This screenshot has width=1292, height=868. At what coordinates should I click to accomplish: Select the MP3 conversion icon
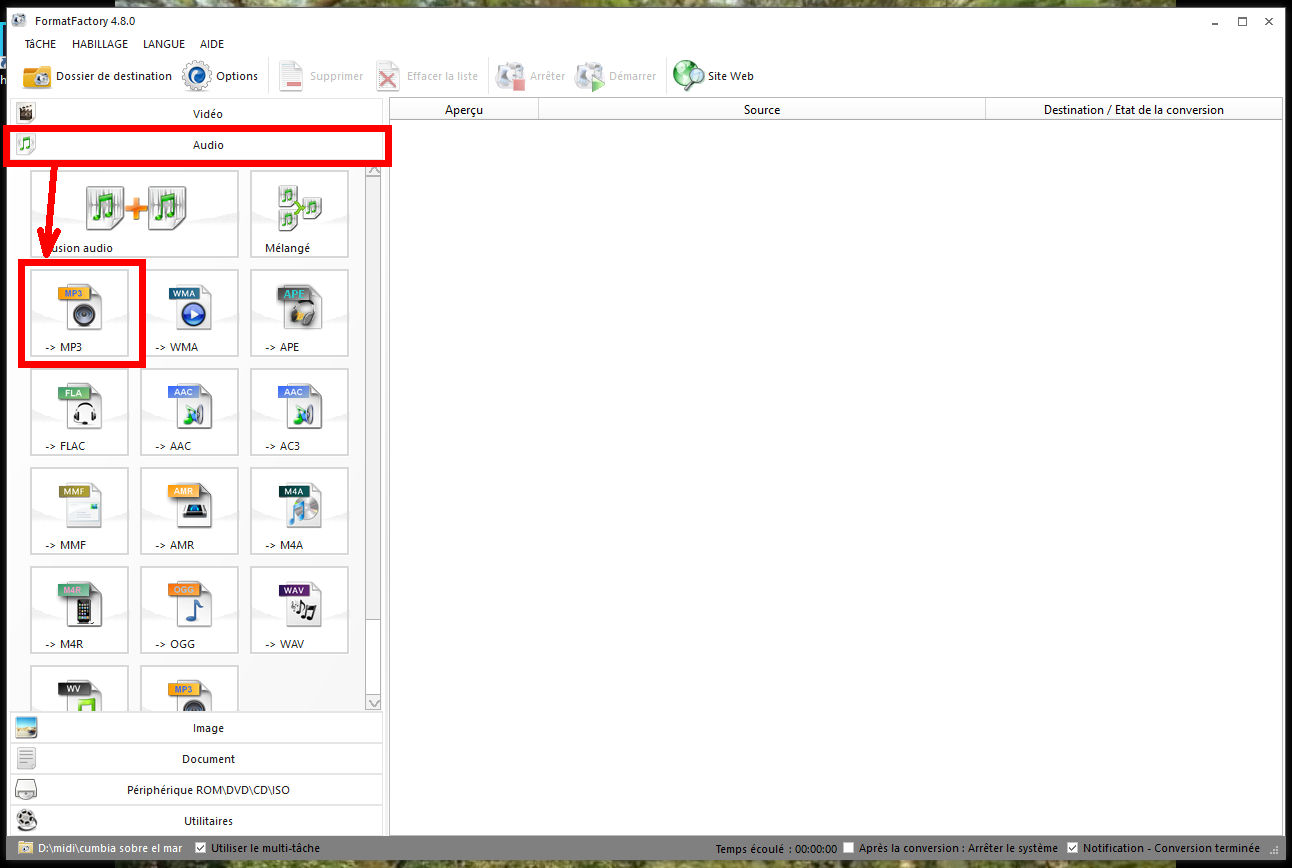click(79, 312)
